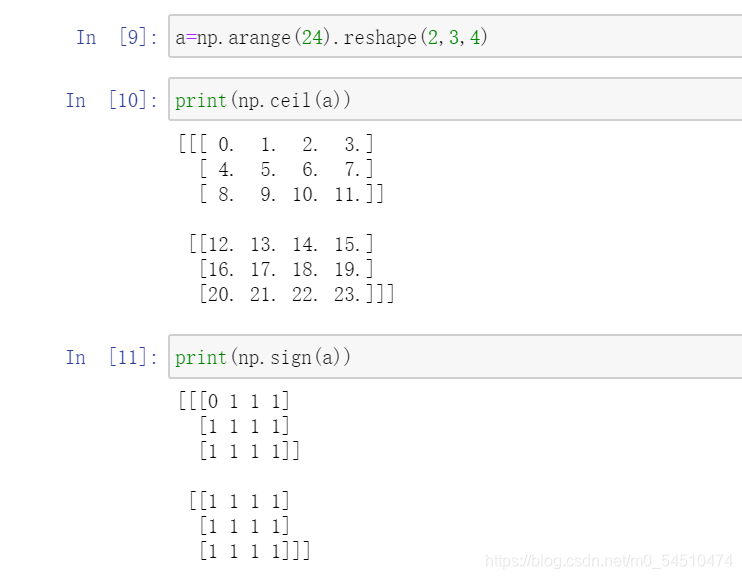Viewport: 742px width, 579px height.
Task: Click the code cell with print(np.ceil(a))
Action: click(455, 99)
